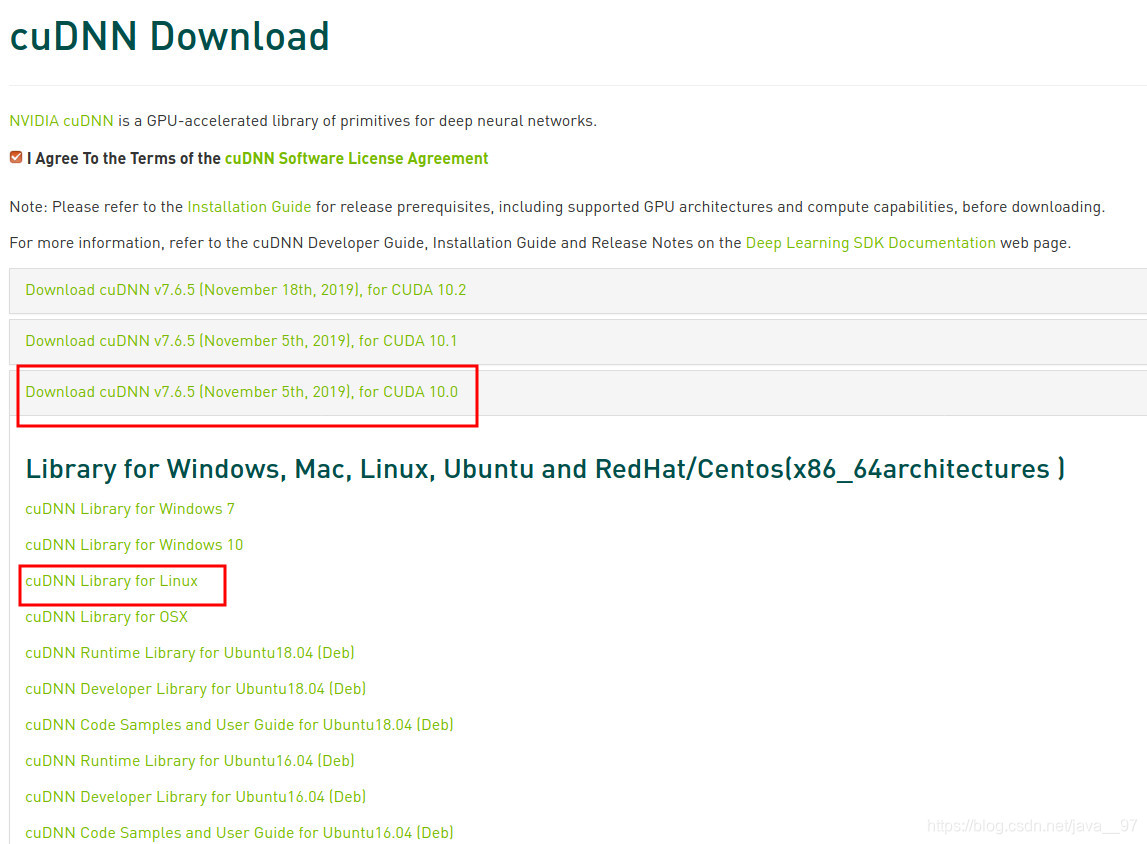Uncheck the I Agree To the Terms checkbox
The height and width of the screenshot is (844, 1147).
[16, 157]
